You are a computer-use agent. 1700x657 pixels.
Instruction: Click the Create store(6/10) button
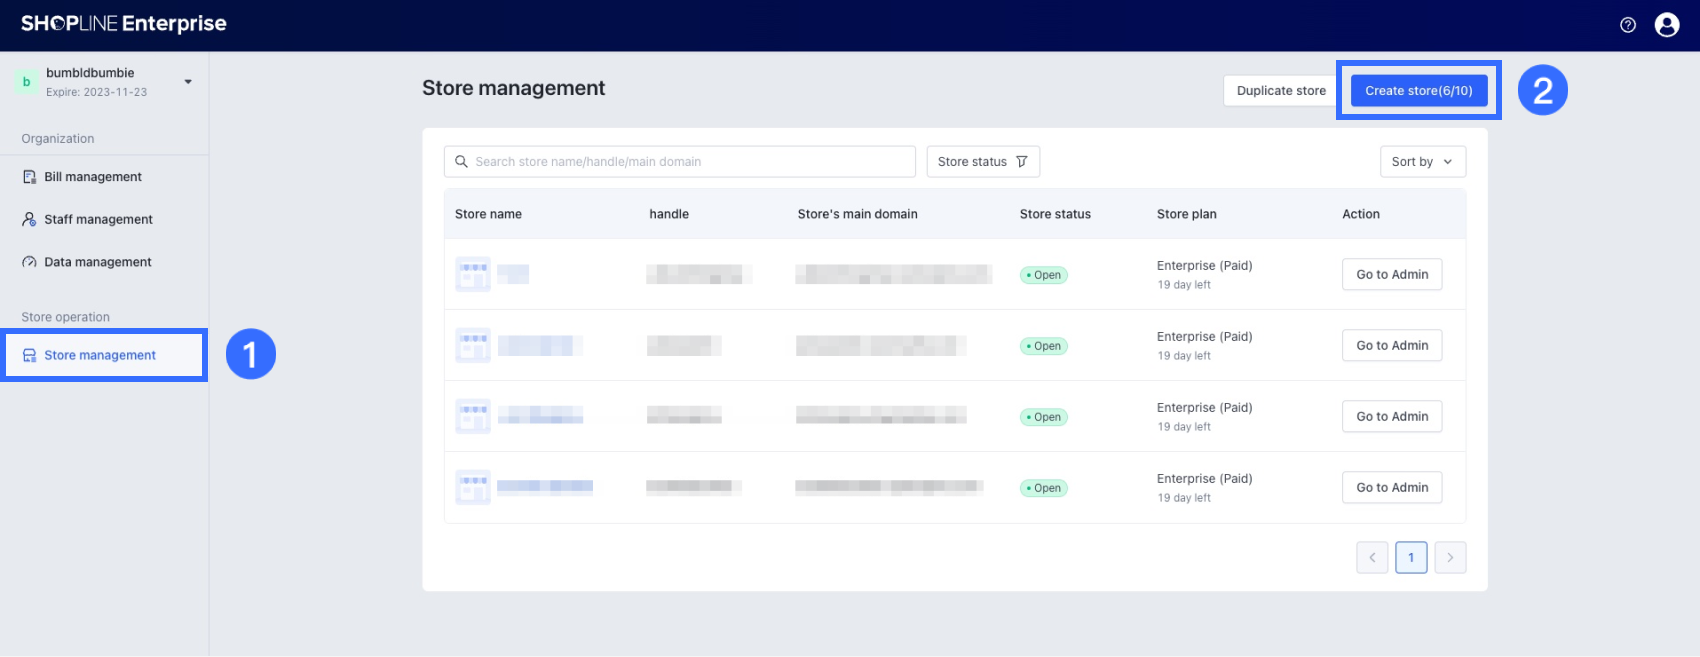[x=1419, y=91]
